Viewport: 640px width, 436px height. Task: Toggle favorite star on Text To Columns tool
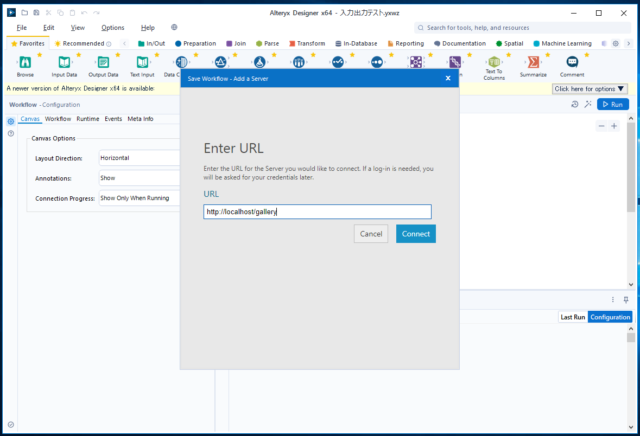click(x=509, y=55)
